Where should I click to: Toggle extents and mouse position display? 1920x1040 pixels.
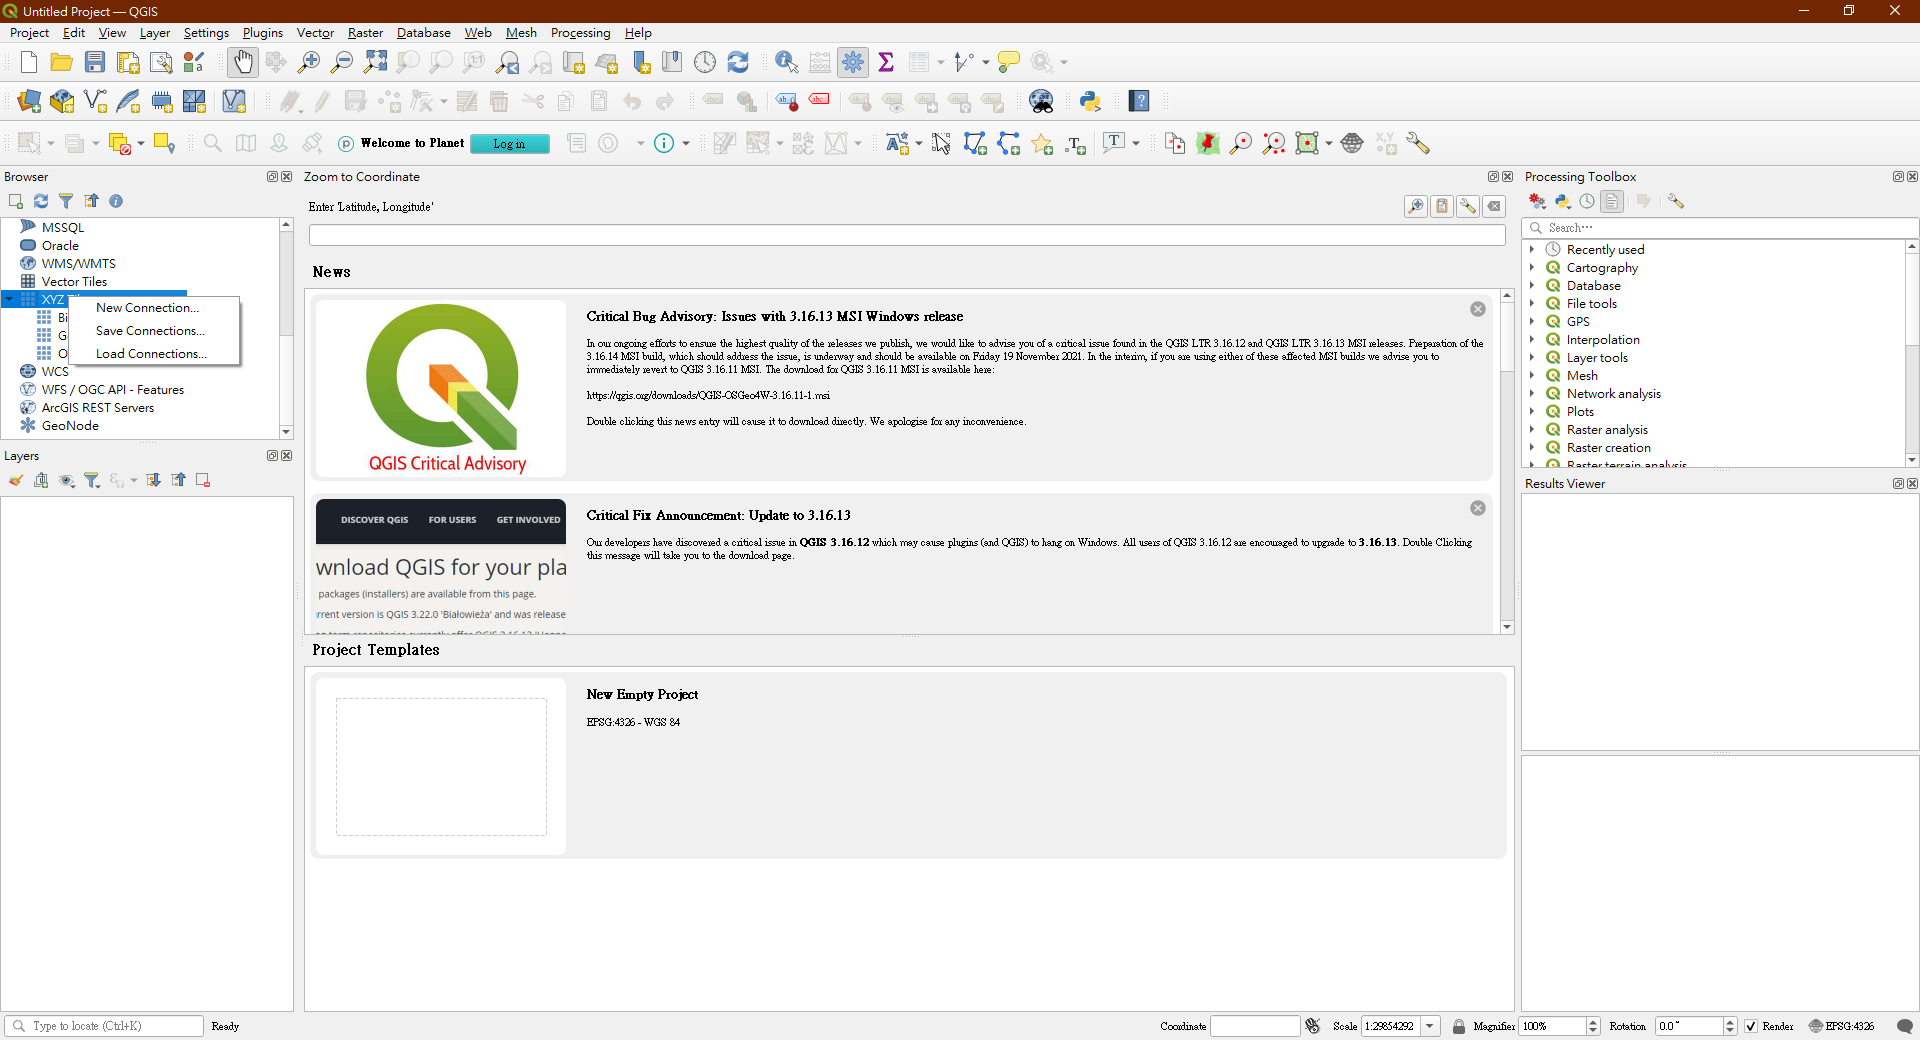click(1313, 1026)
